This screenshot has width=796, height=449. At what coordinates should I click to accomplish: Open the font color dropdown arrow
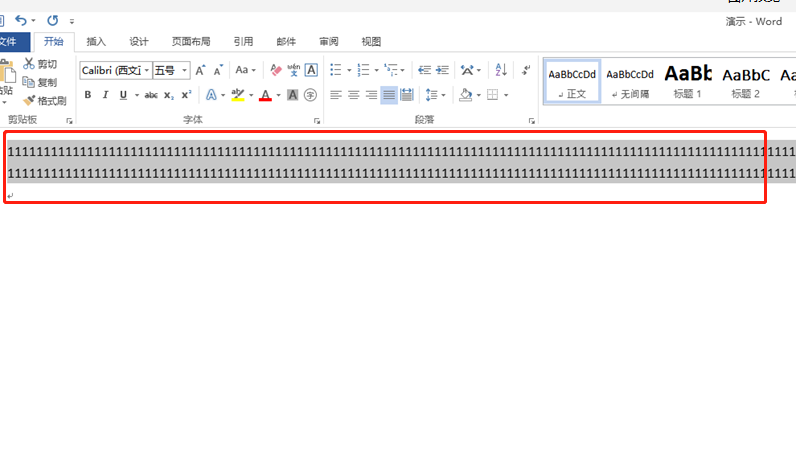click(x=278, y=95)
